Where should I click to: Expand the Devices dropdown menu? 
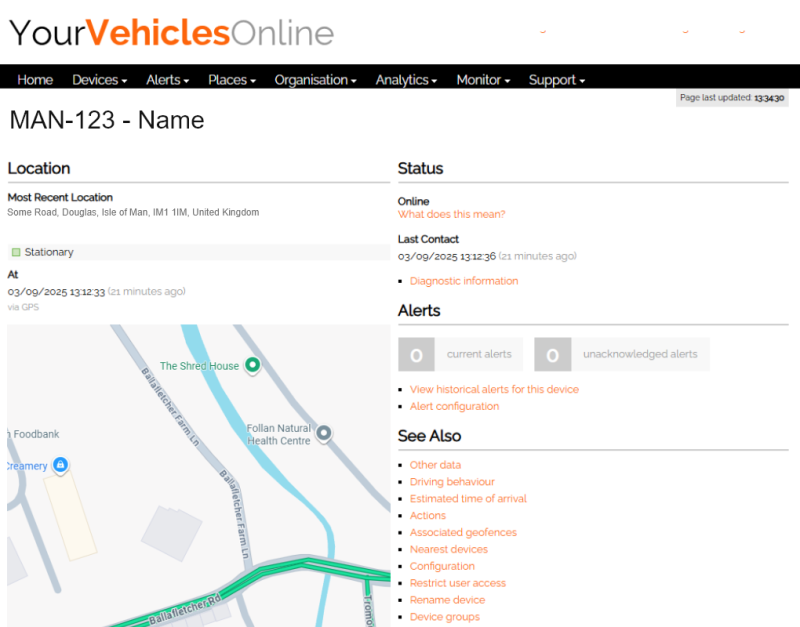click(x=99, y=80)
